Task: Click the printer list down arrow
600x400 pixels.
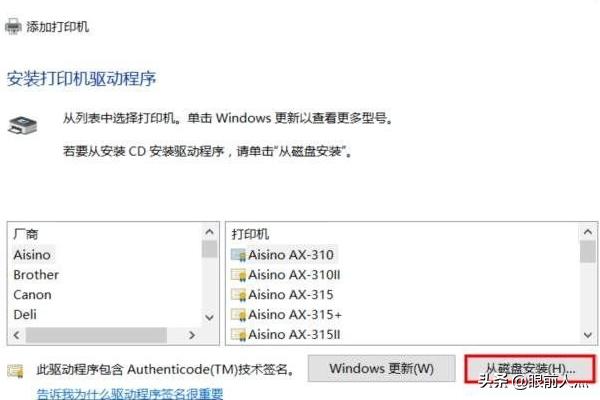Action: pyautogui.click(x=588, y=335)
